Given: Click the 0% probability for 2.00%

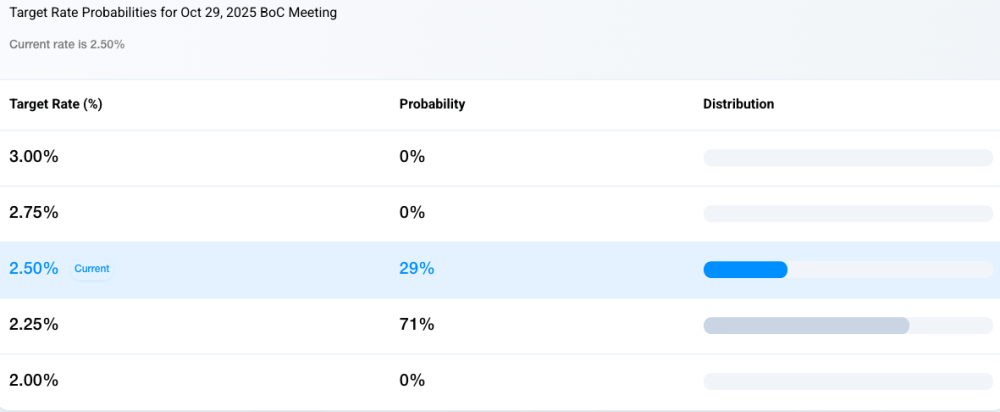Looking at the screenshot, I should coord(412,381).
